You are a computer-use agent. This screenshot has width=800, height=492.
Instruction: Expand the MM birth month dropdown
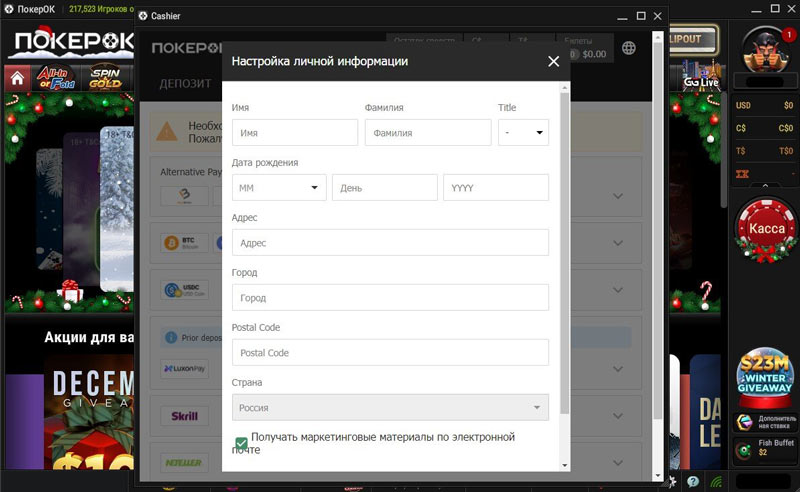click(x=279, y=187)
